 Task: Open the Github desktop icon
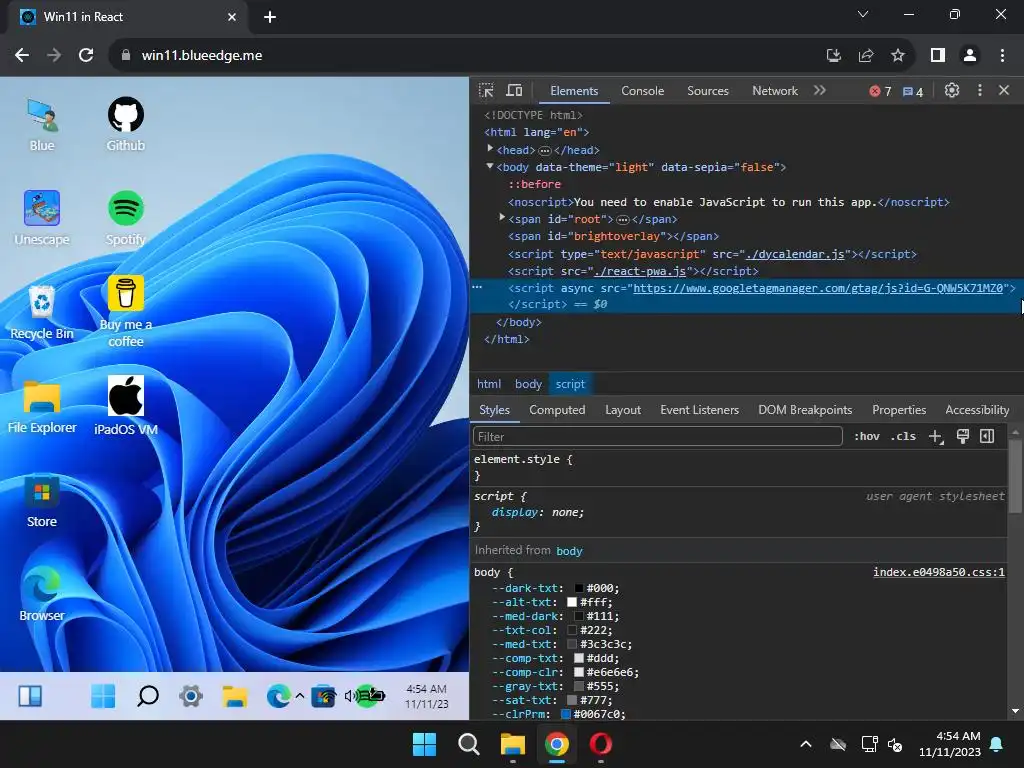[125, 125]
